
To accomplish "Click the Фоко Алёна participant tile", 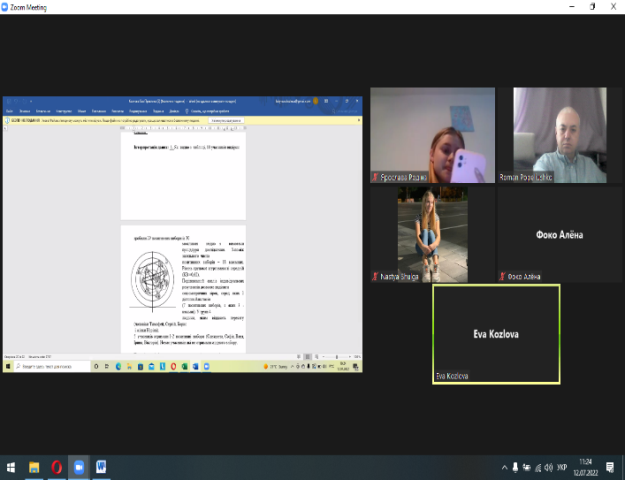I will point(559,235).
